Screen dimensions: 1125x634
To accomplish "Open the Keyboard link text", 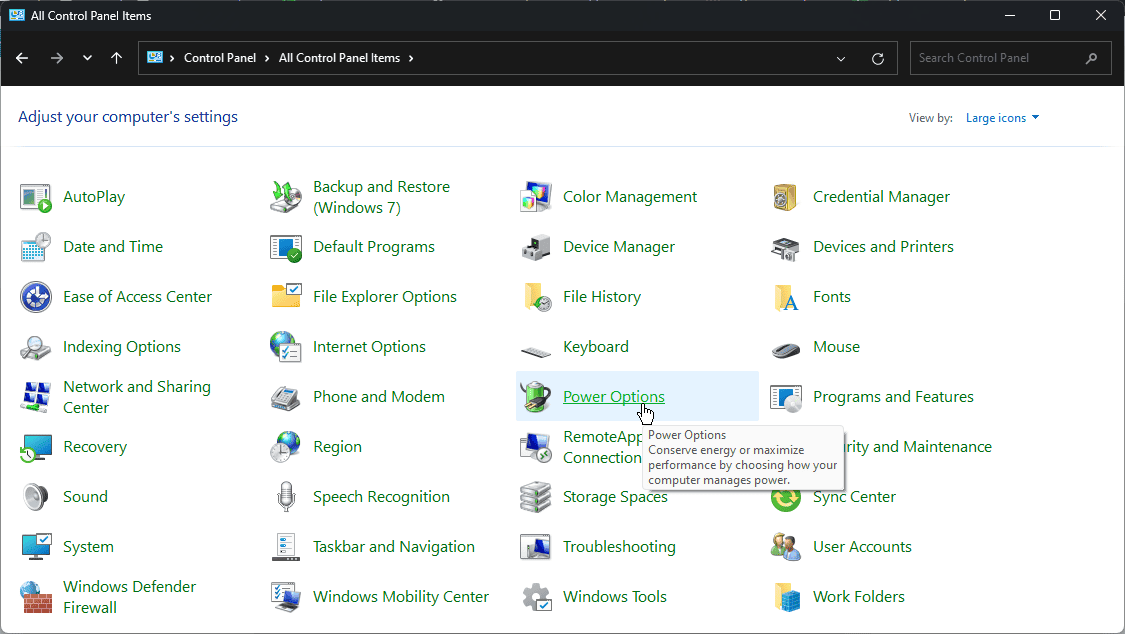I will coord(596,347).
